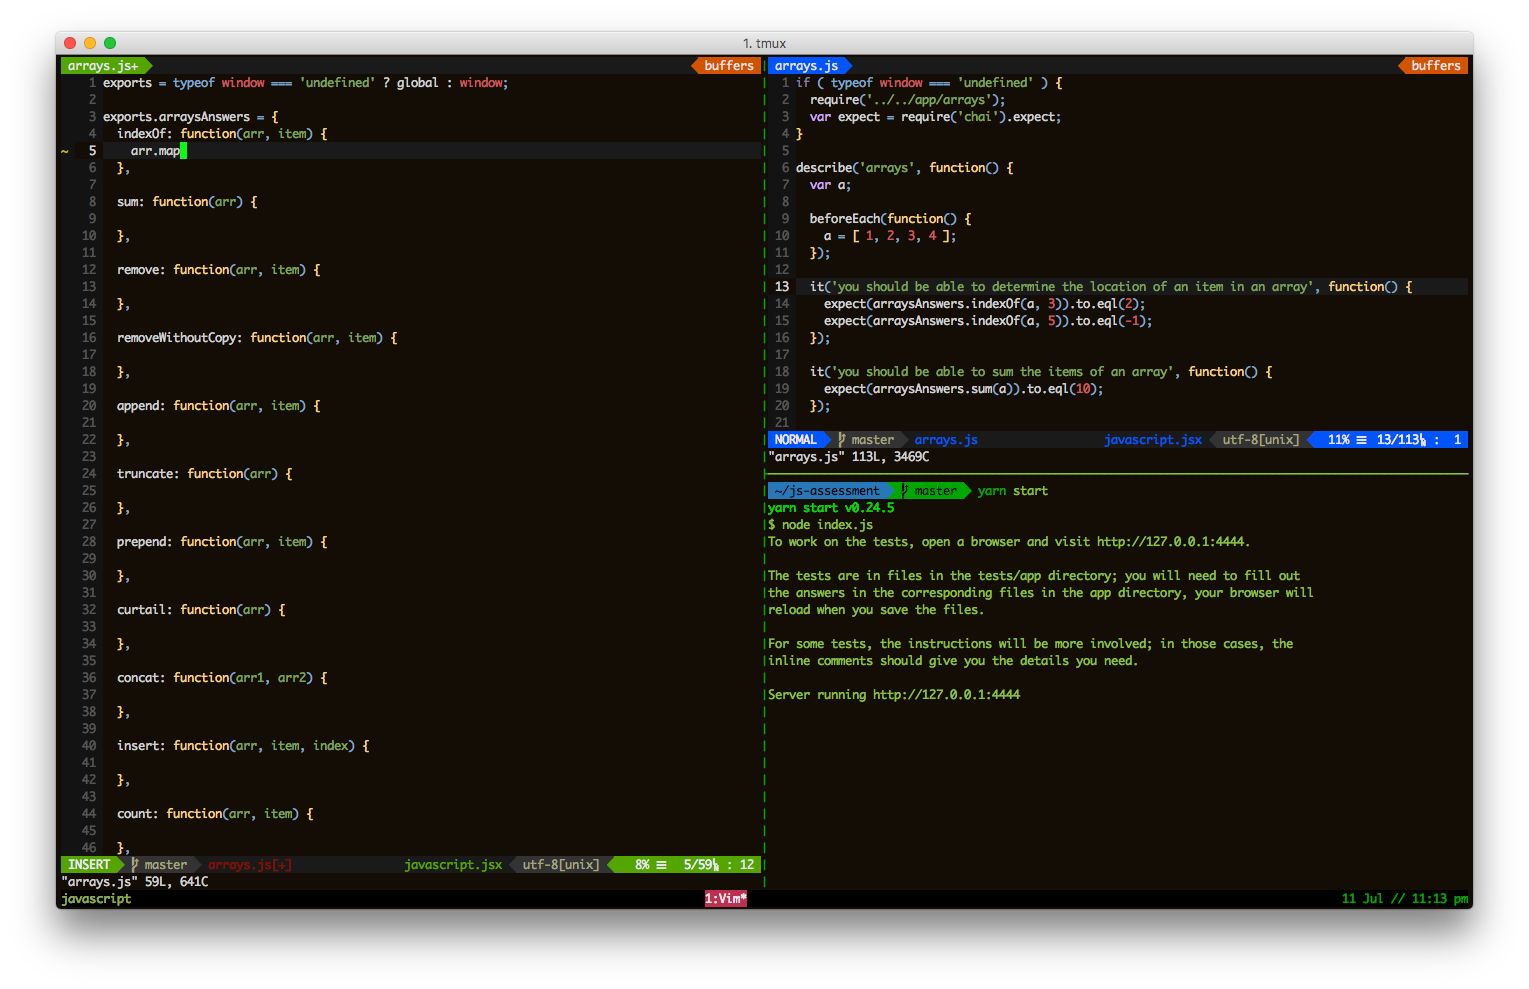Click arr.map on line 5
Viewport: 1529px width, 989px height.
[155, 151]
